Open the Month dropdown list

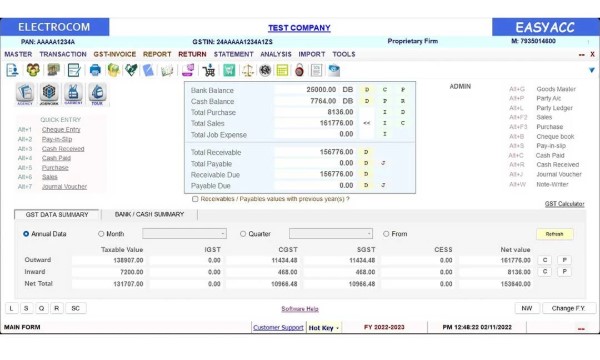[x=184, y=234]
